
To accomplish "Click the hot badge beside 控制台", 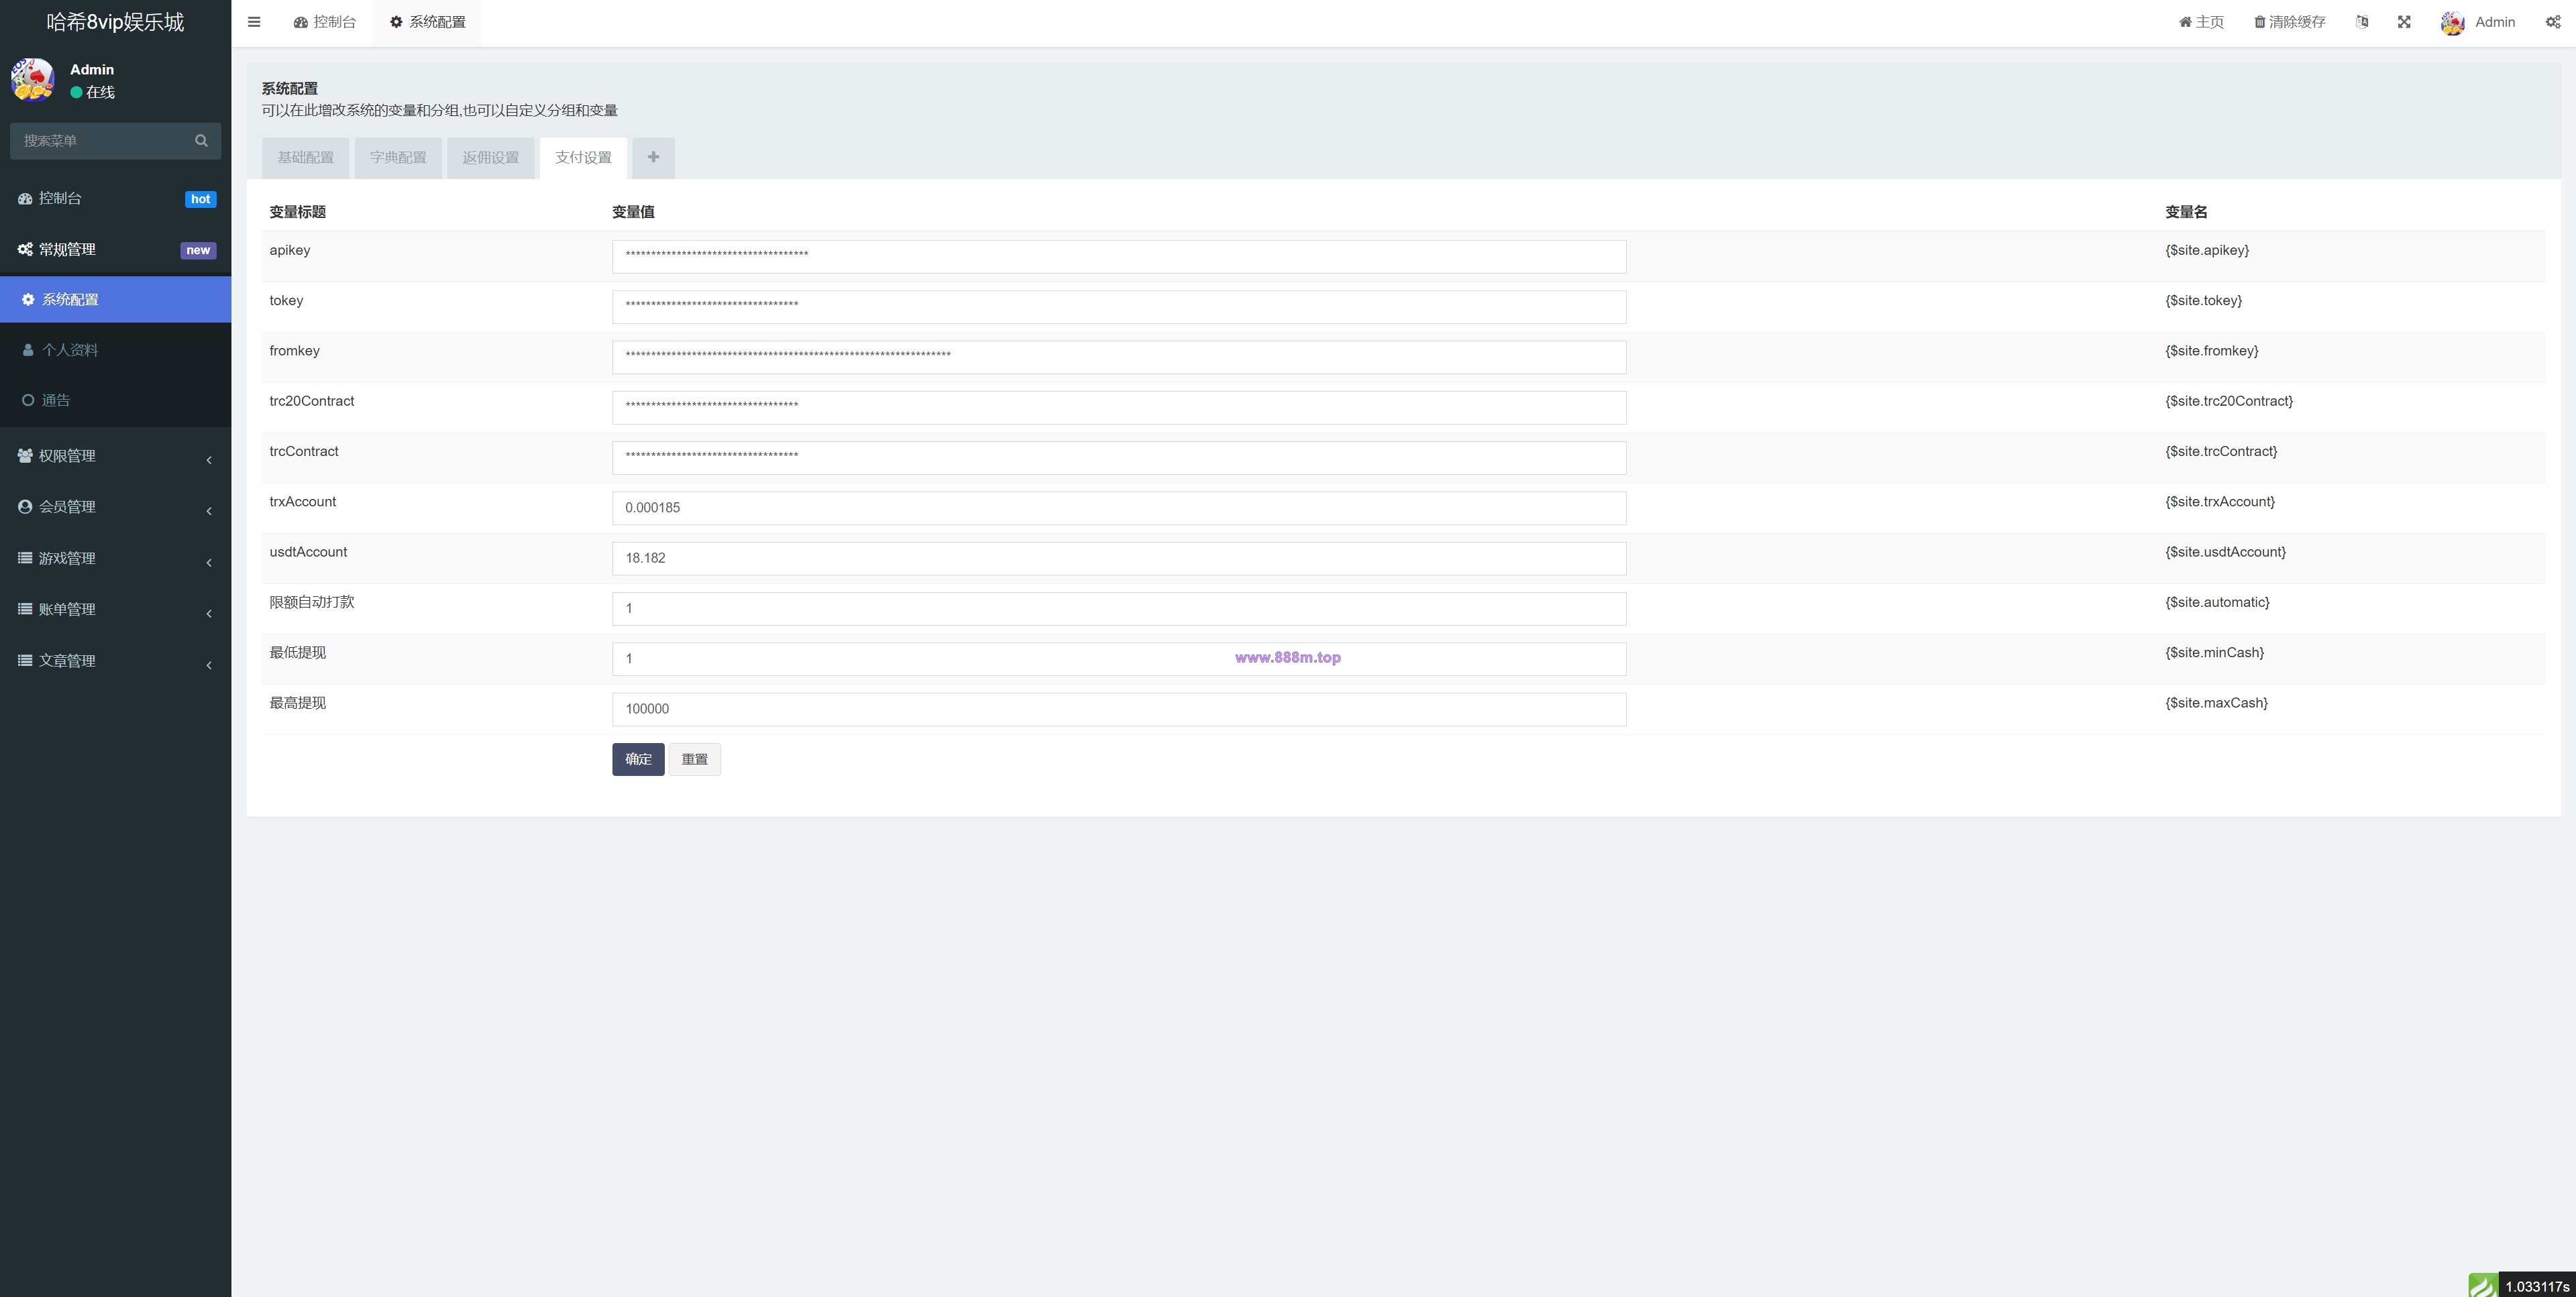I will click(200, 199).
